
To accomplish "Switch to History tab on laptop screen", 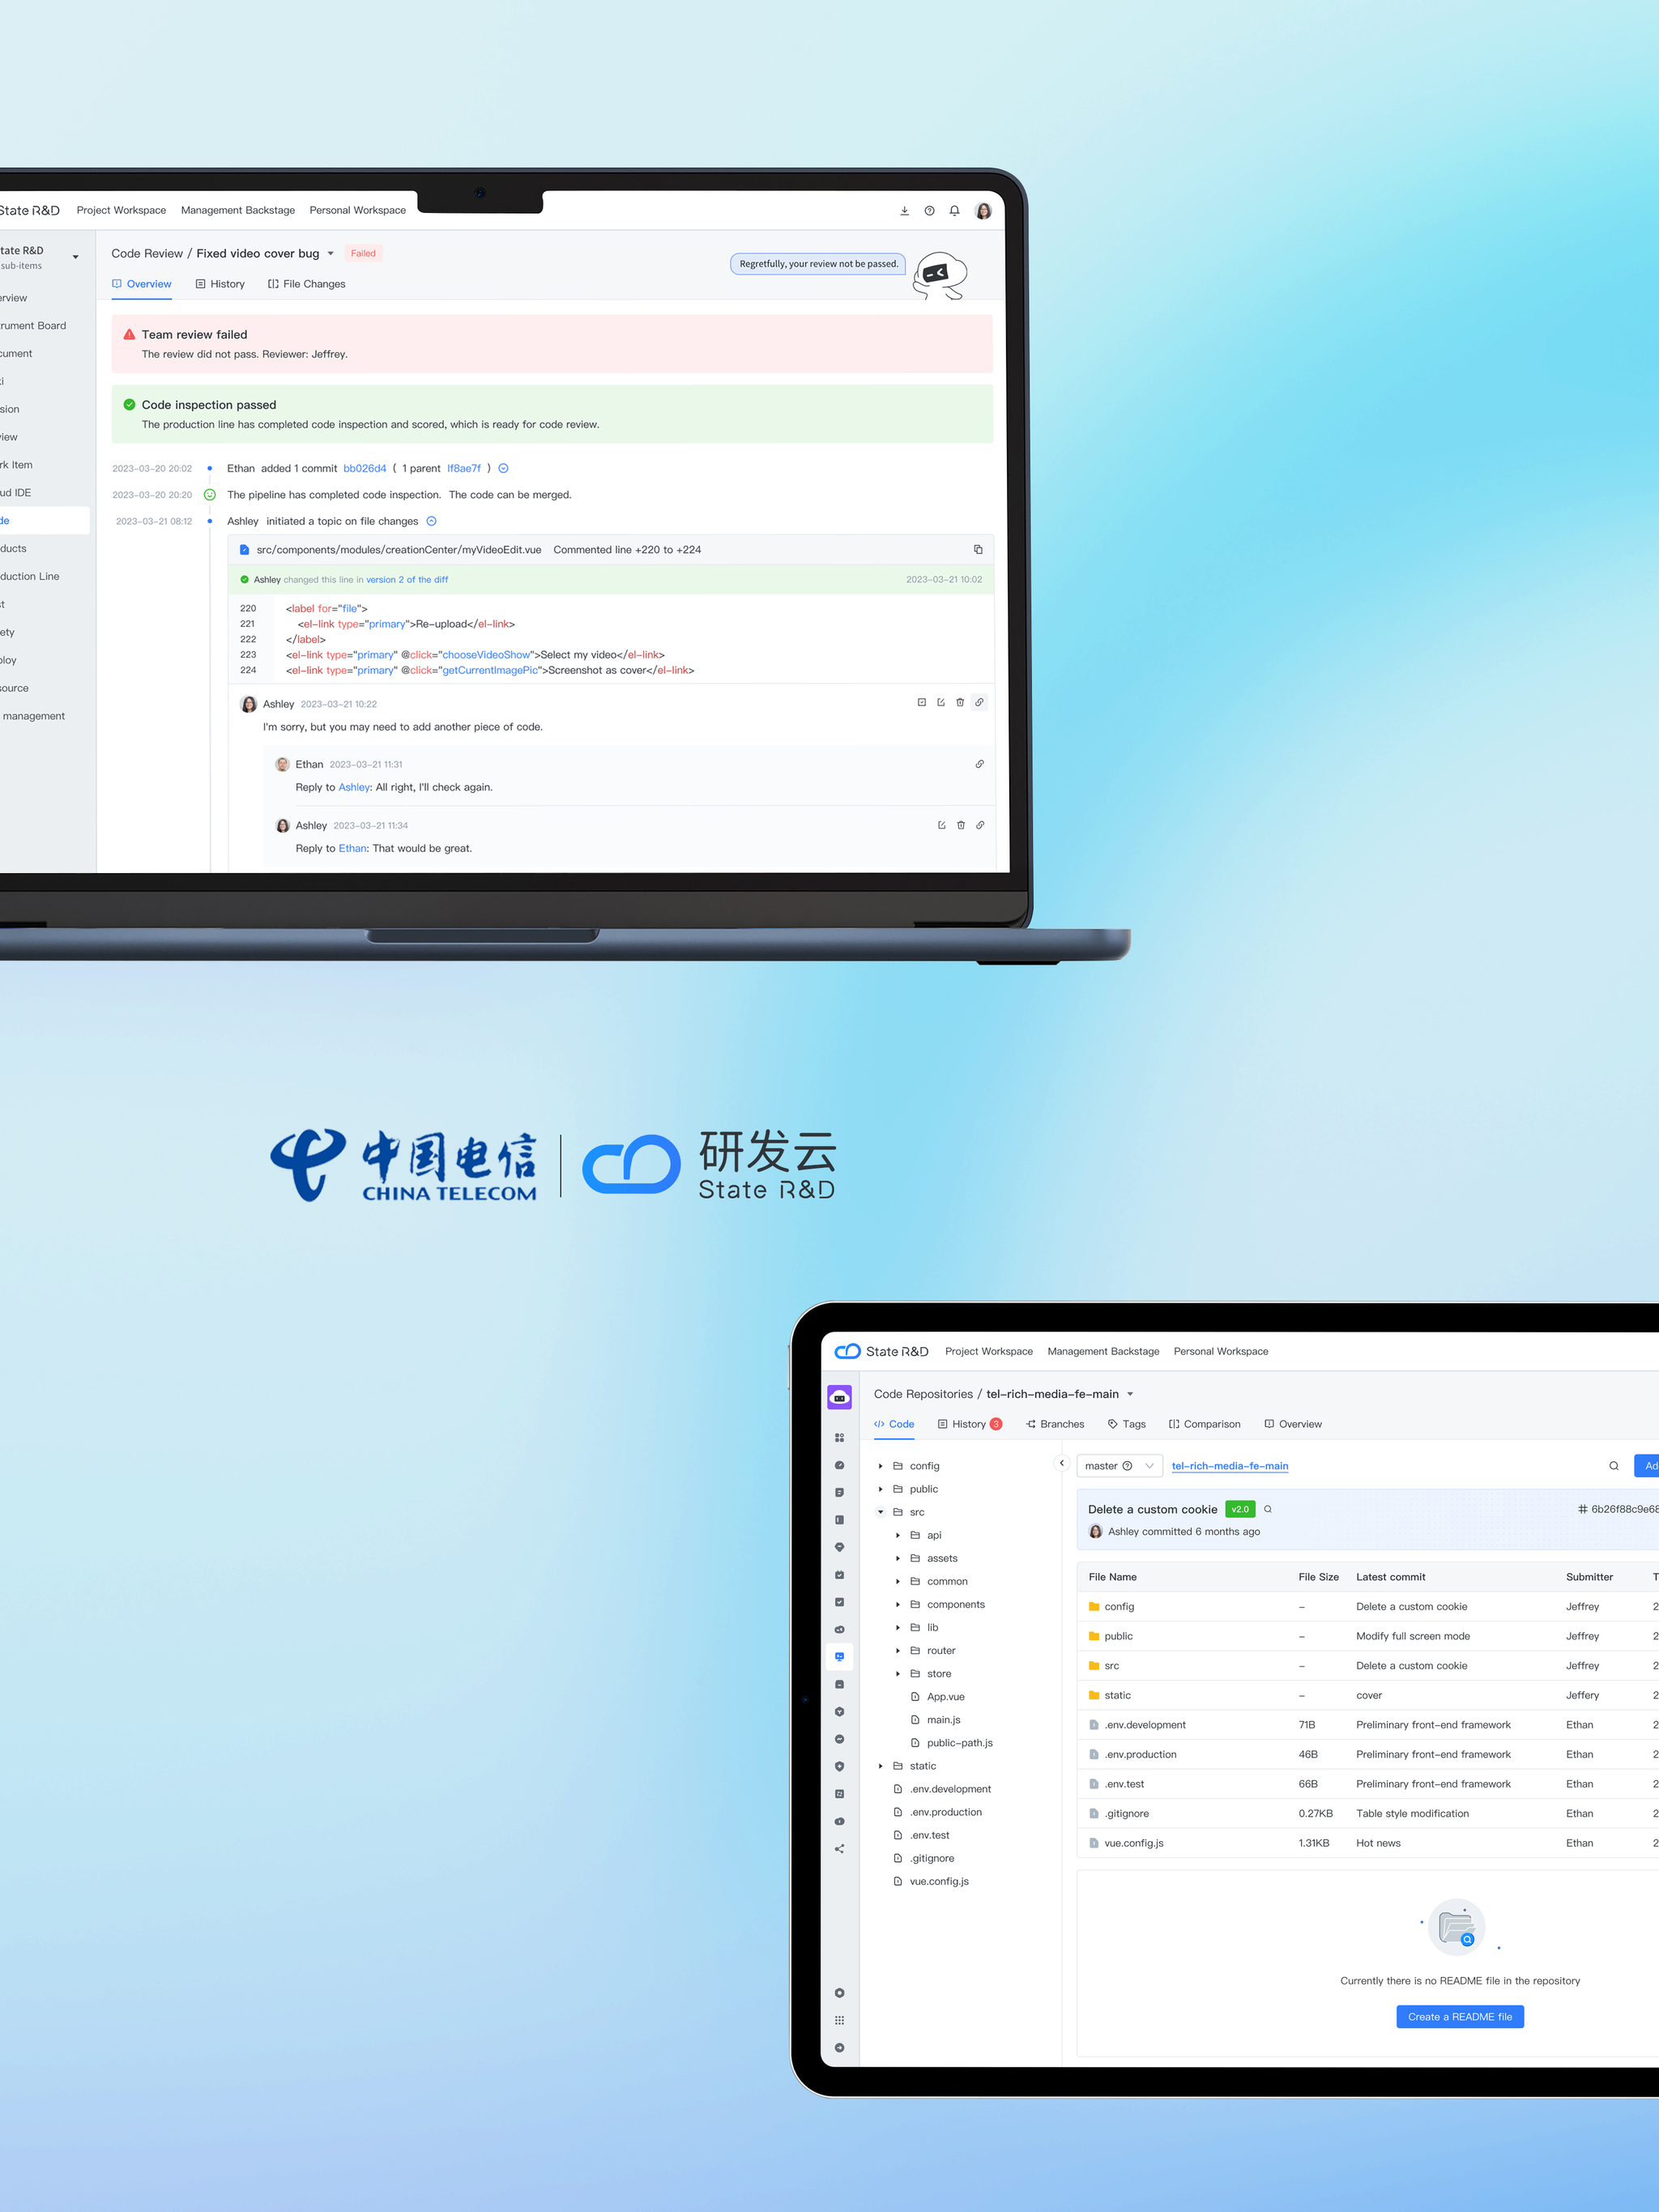I will 220,284.
